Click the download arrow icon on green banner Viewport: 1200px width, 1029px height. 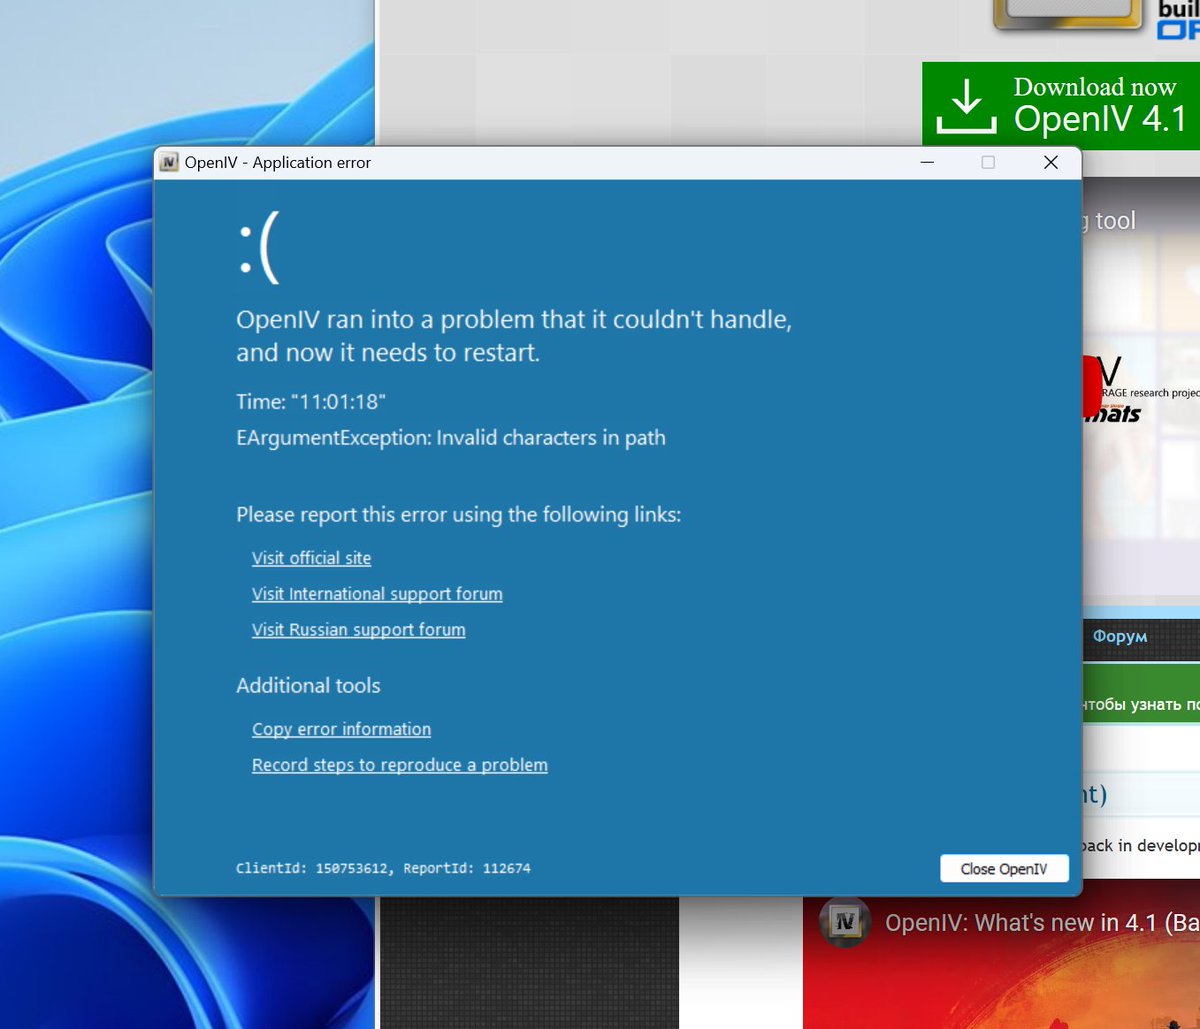pyautogui.click(x=966, y=107)
